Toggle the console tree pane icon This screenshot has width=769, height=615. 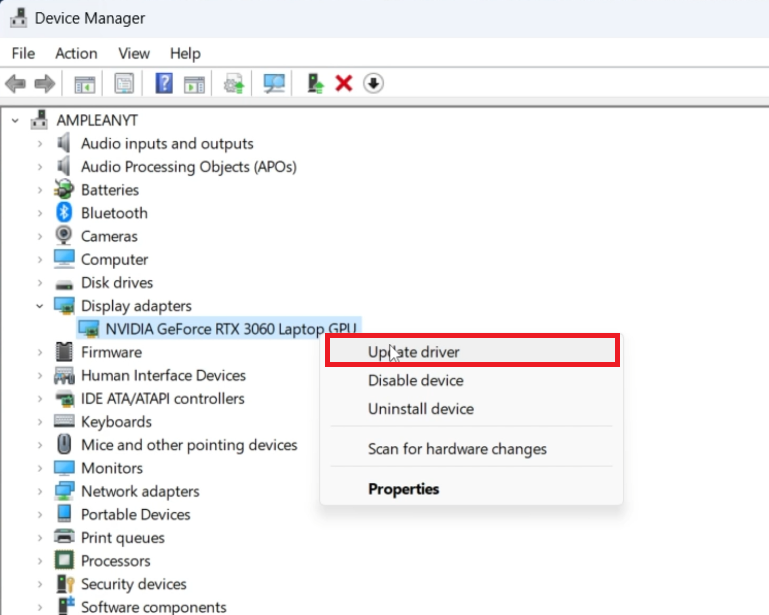pos(84,83)
